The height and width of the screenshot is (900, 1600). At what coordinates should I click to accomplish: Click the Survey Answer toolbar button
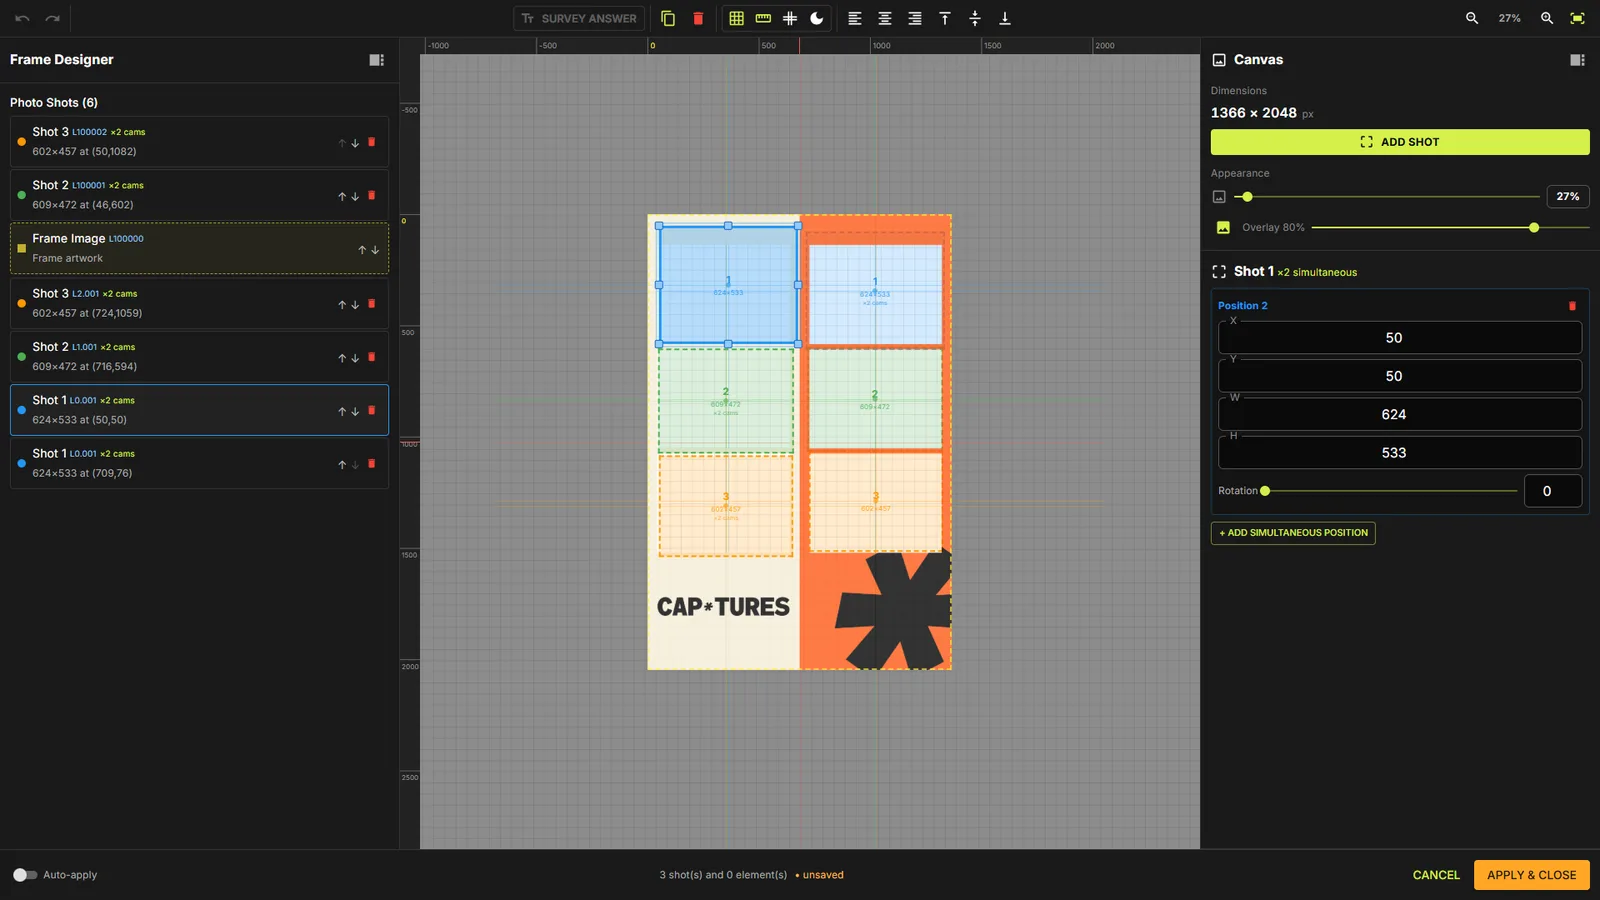[x=579, y=18]
